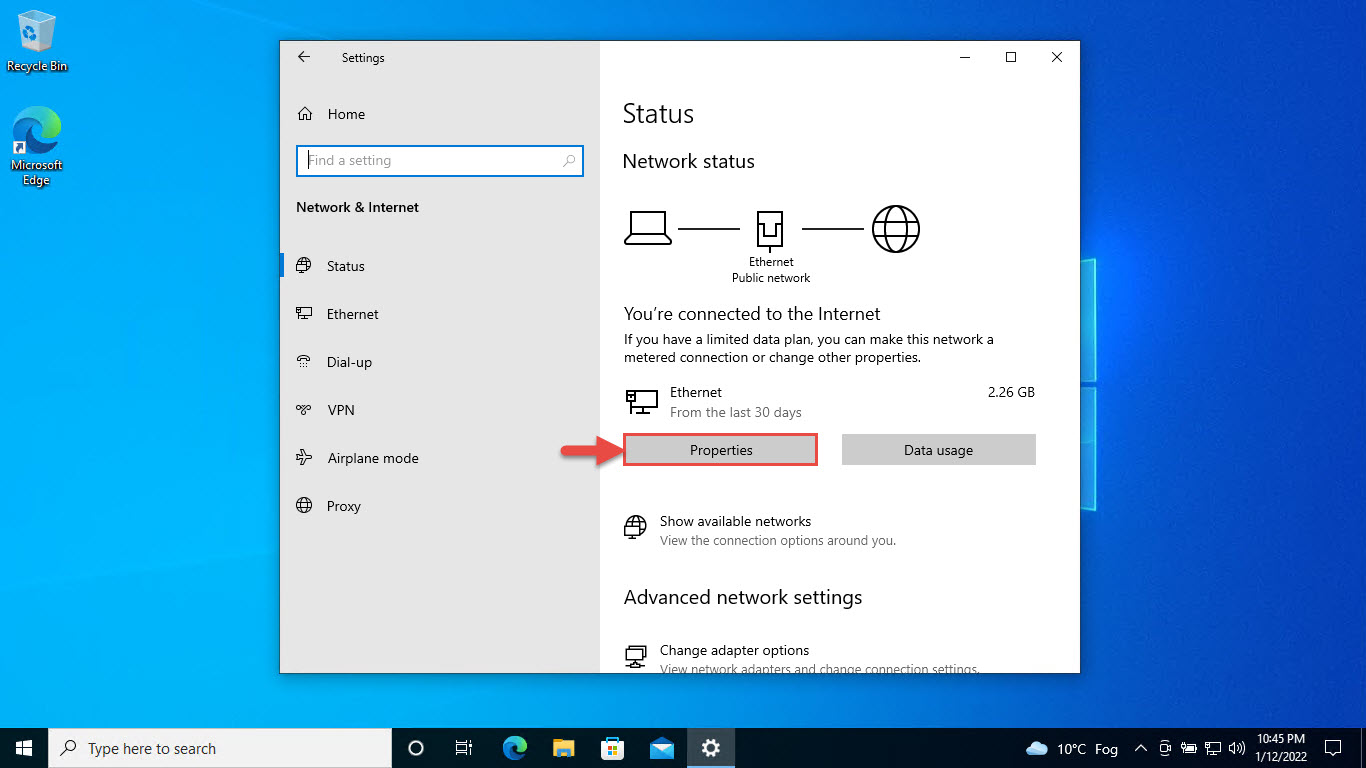Select Dial-up in the left sidebar
This screenshot has width=1366, height=768.
(347, 361)
